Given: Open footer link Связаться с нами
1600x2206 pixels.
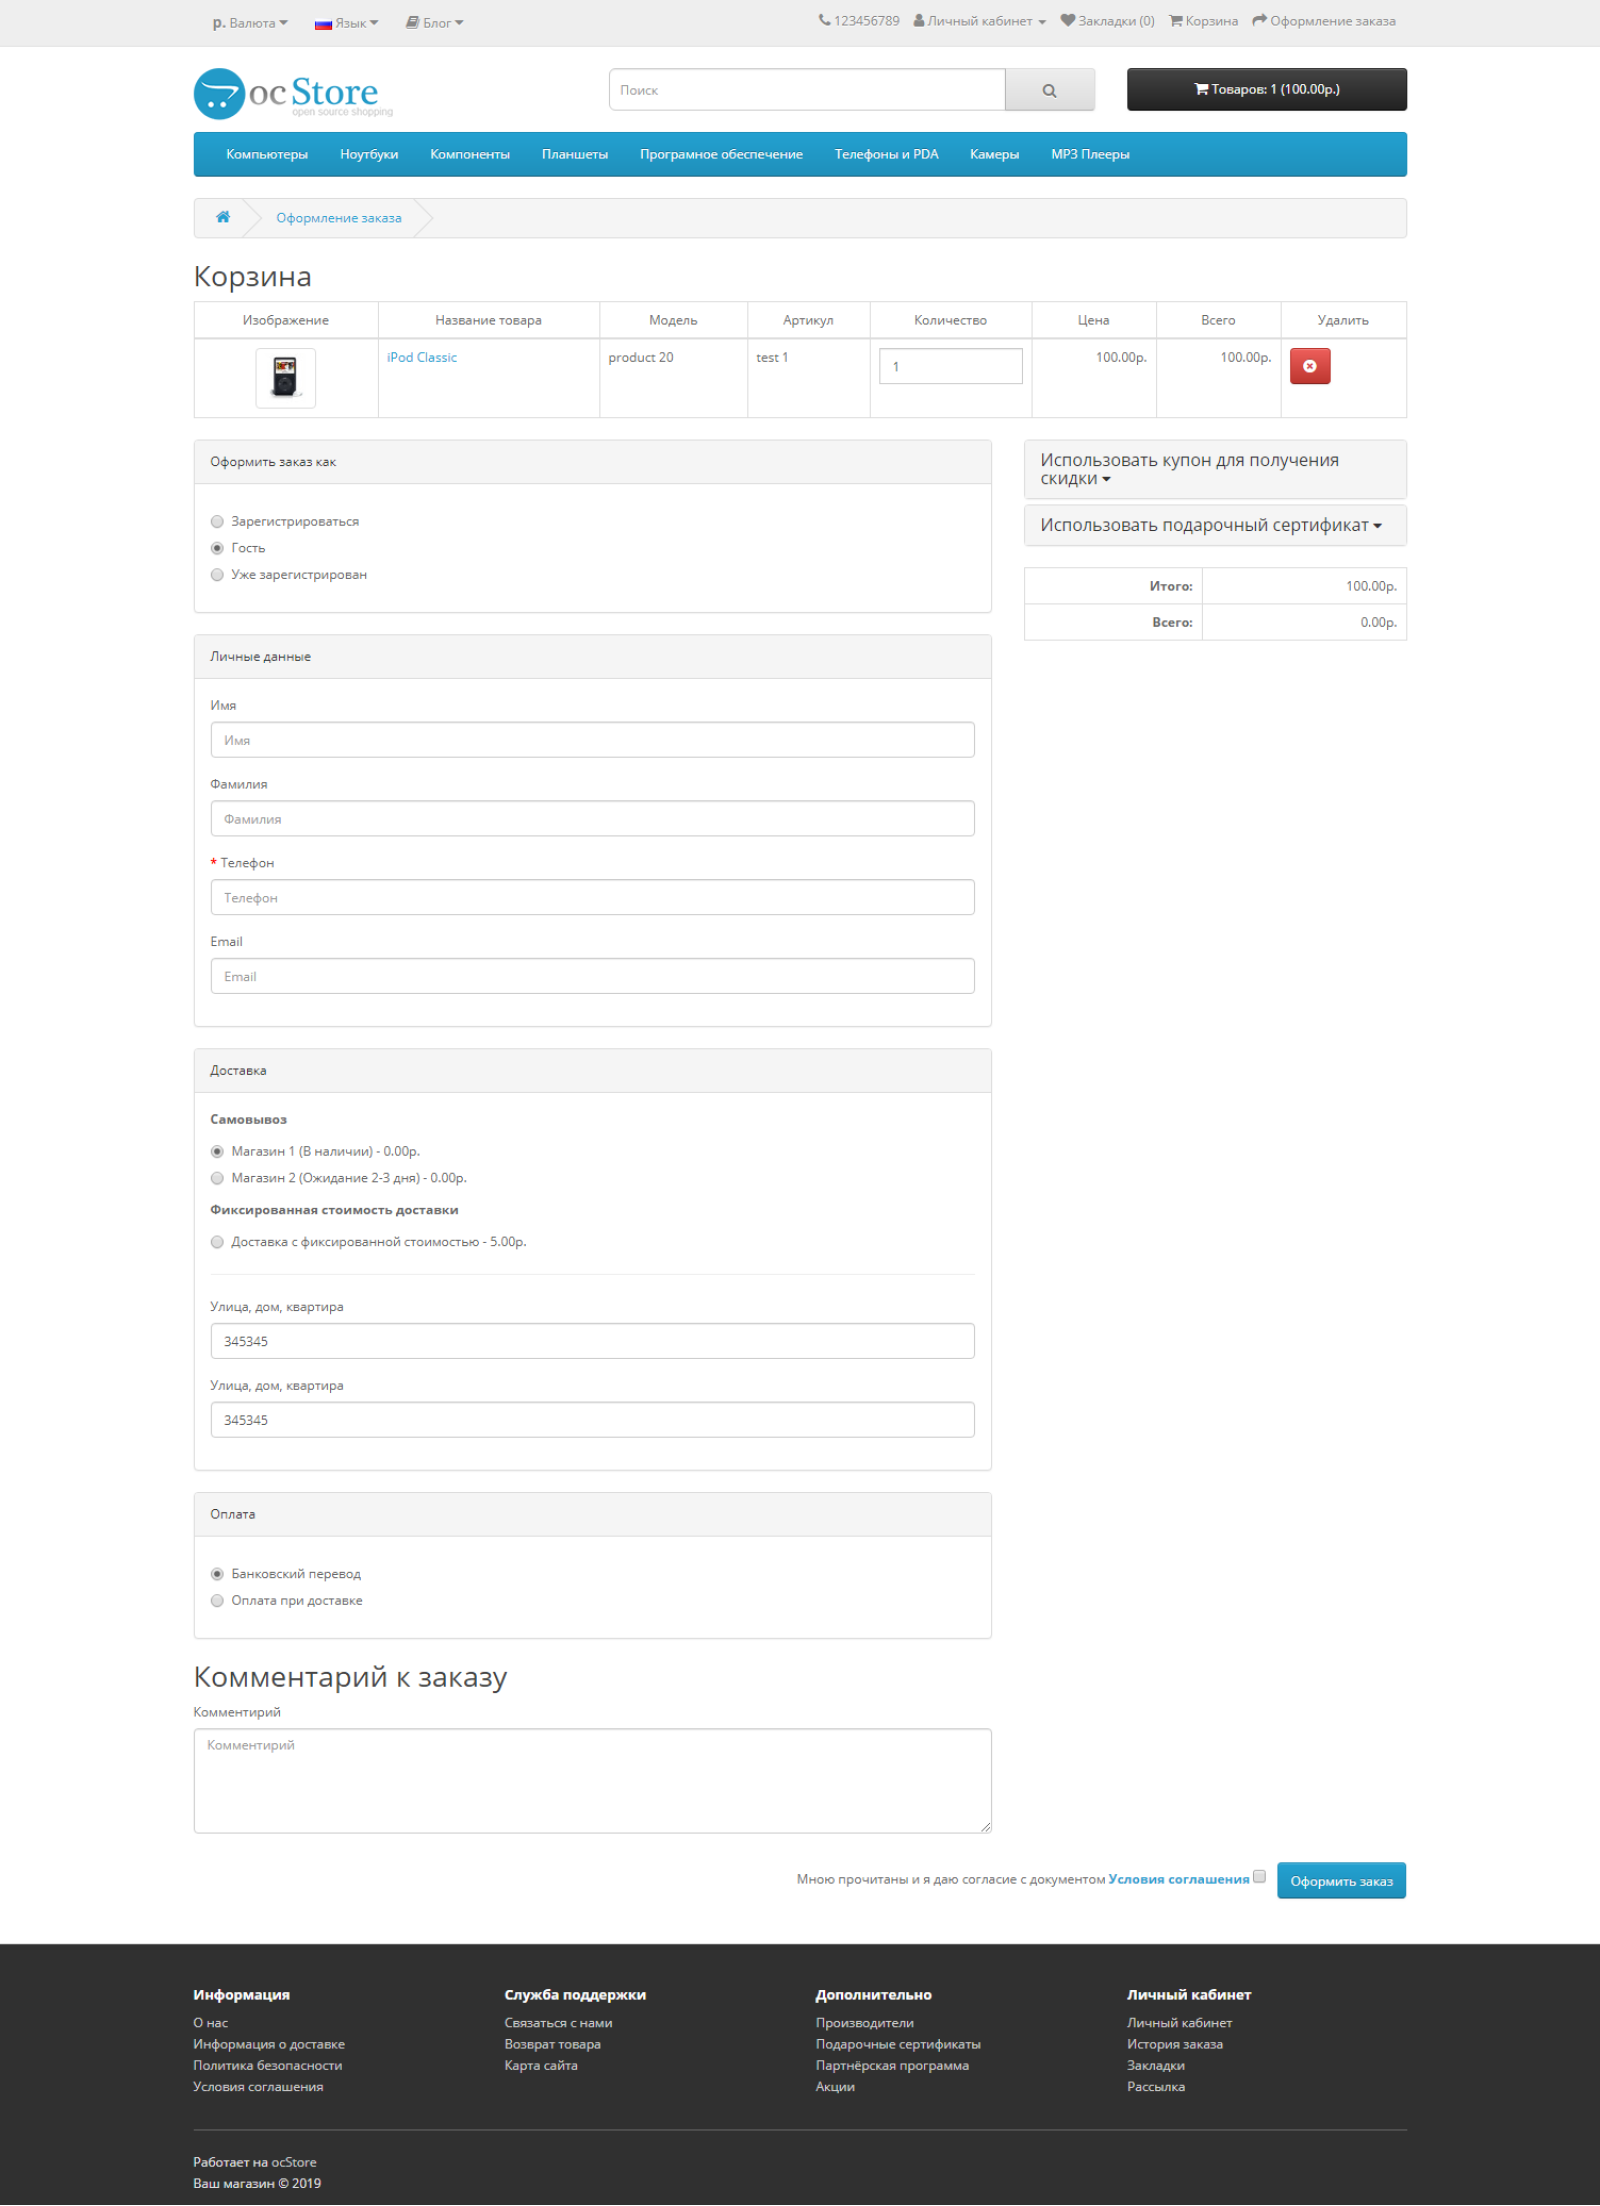Looking at the screenshot, I should click(558, 2023).
